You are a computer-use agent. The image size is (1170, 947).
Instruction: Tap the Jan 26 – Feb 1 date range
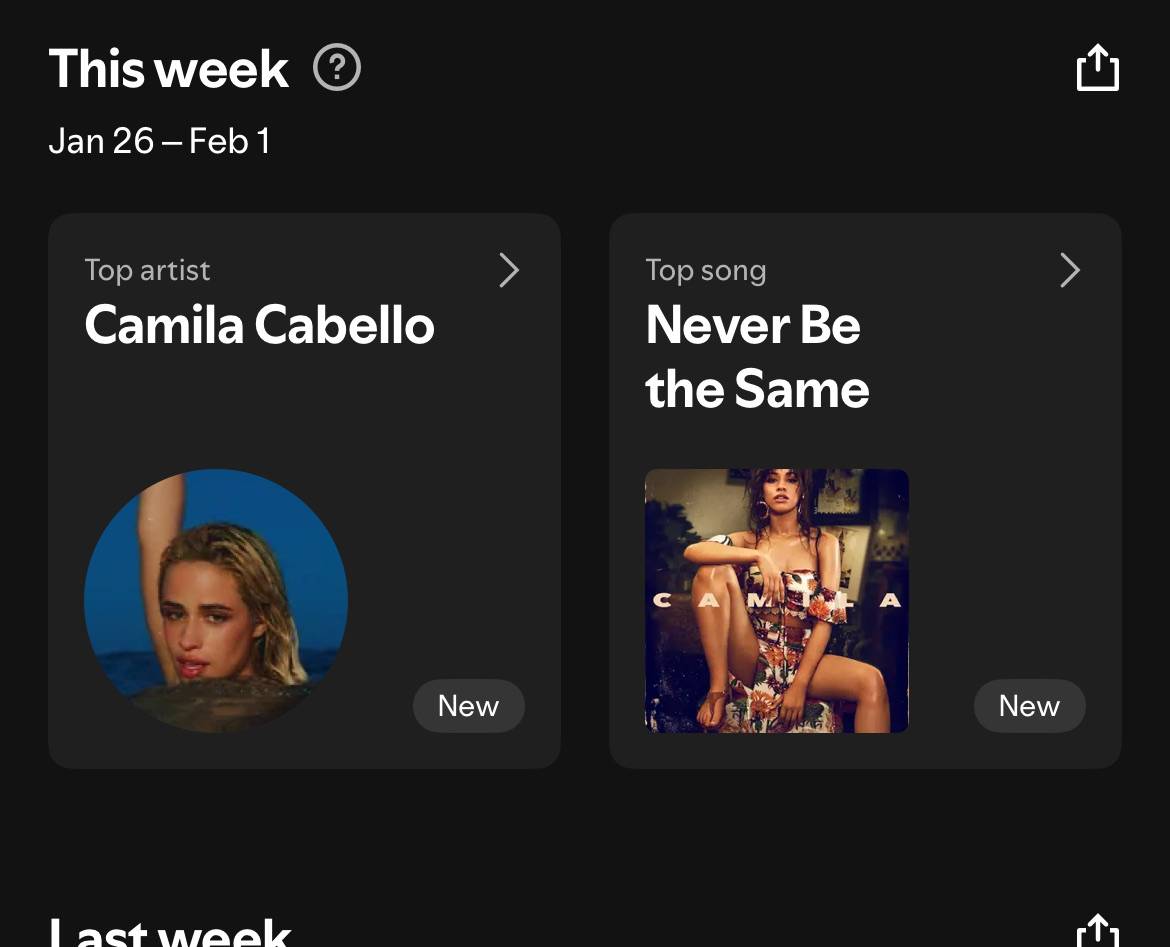click(159, 141)
